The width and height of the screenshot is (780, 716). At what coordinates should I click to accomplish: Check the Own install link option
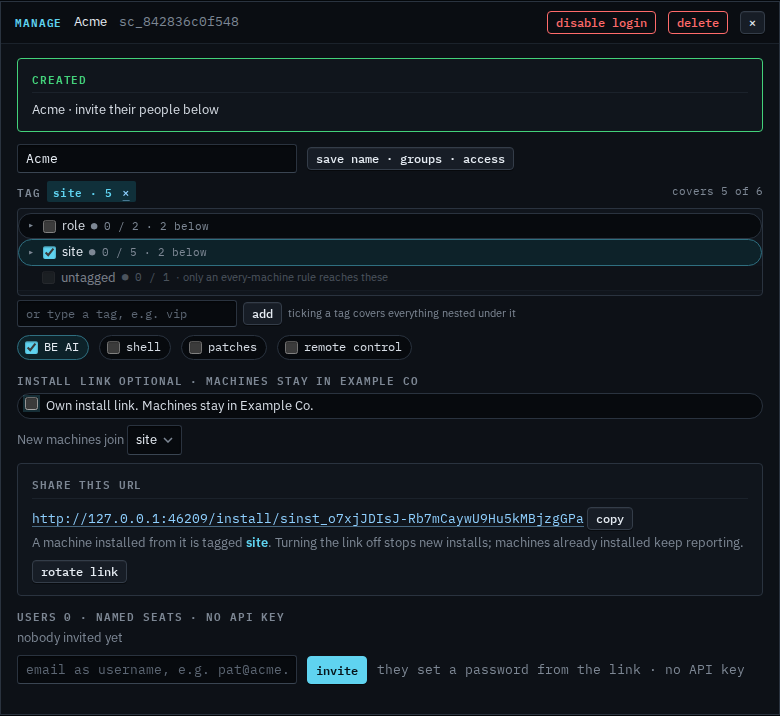32,404
